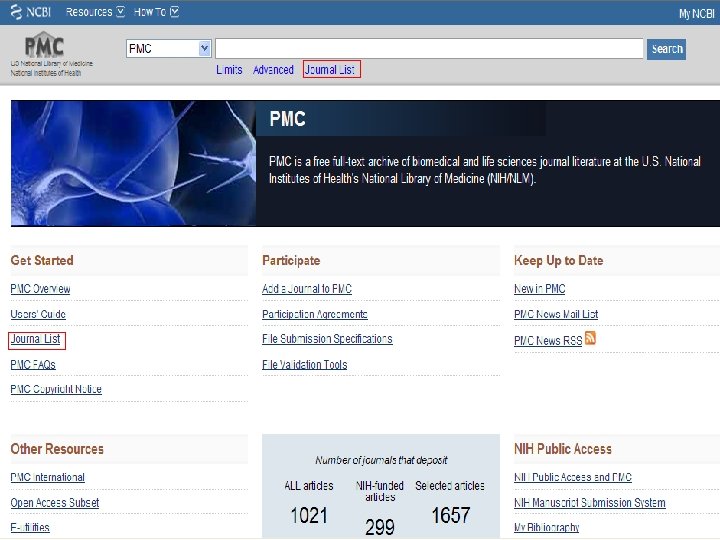Open My Bibliography link
The height and width of the screenshot is (540, 720).
546,527
